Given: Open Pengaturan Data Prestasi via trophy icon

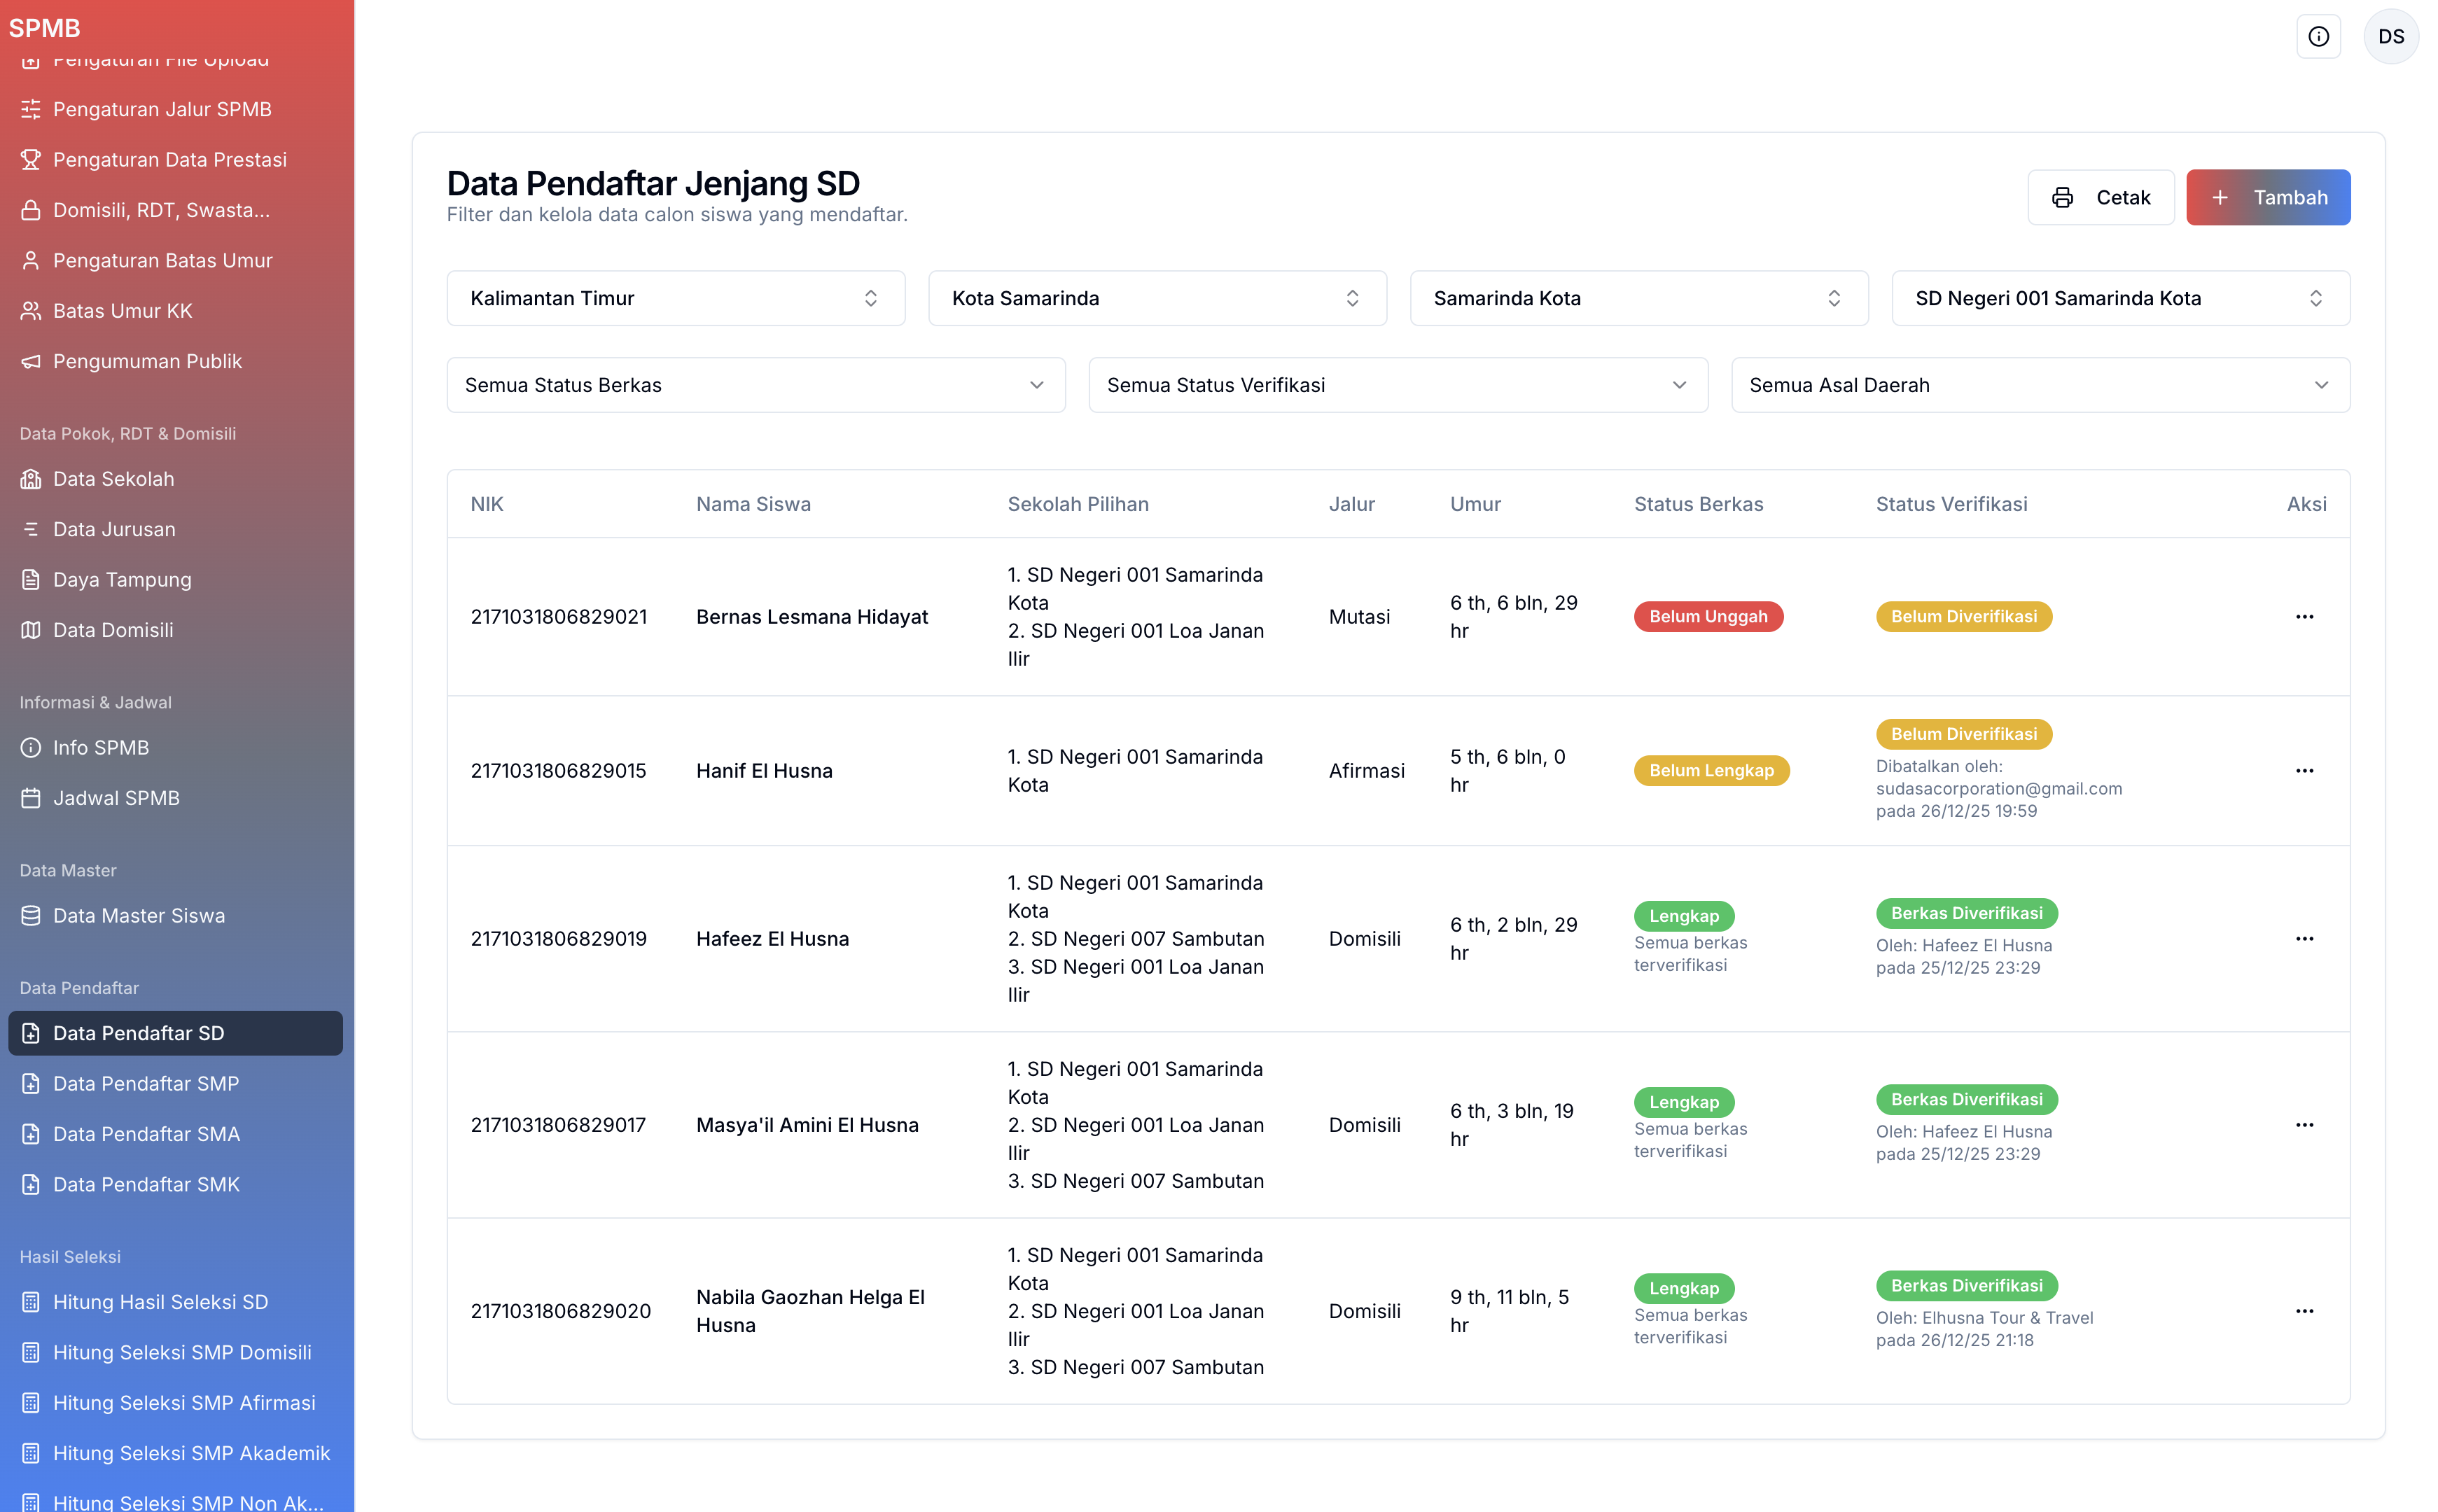Looking at the screenshot, I should [x=30, y=159].
